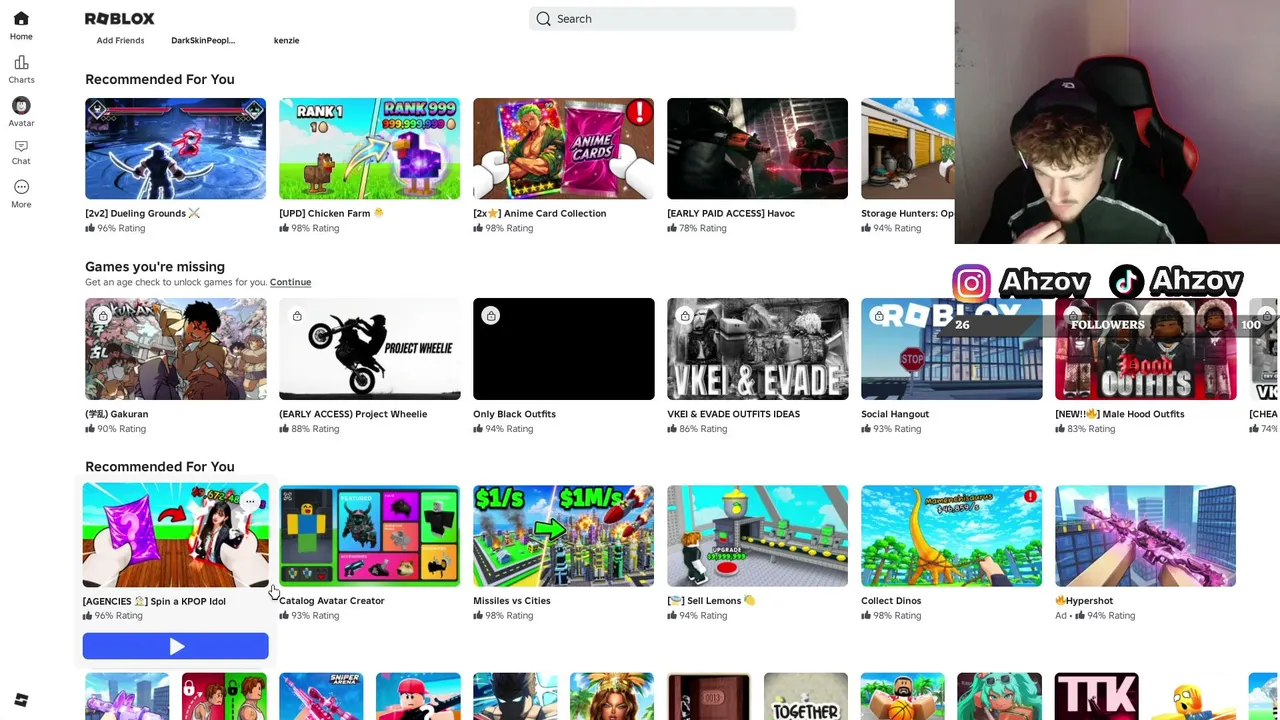Click the 'Games you're missing' heading
1280x720 pixels.
click(x=155, y=267)
